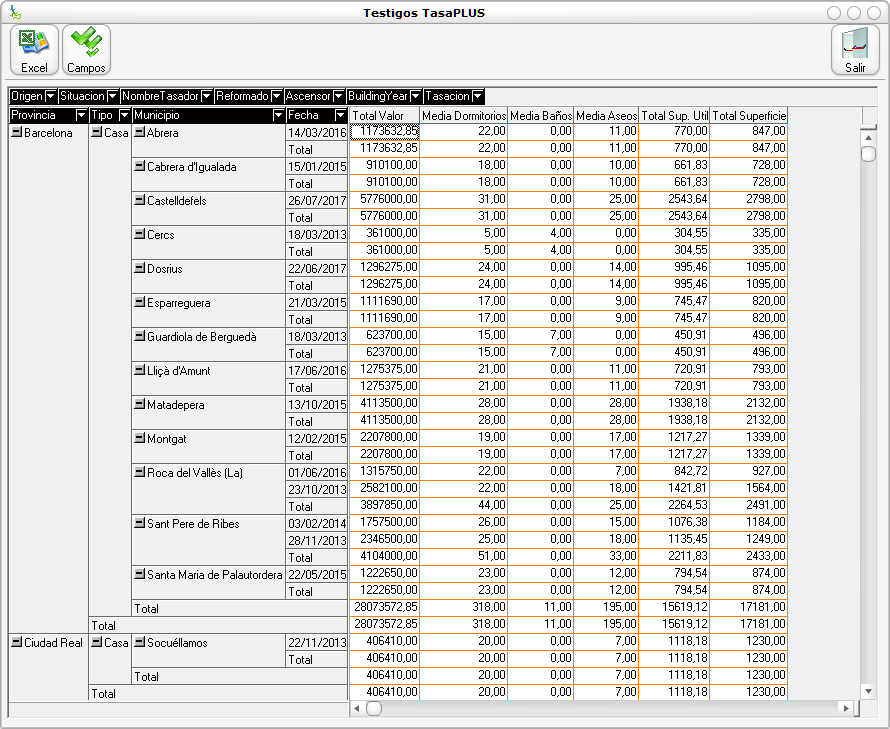Collapse the Ciudad Real province row
890x729 pixels.
[16, 643]
